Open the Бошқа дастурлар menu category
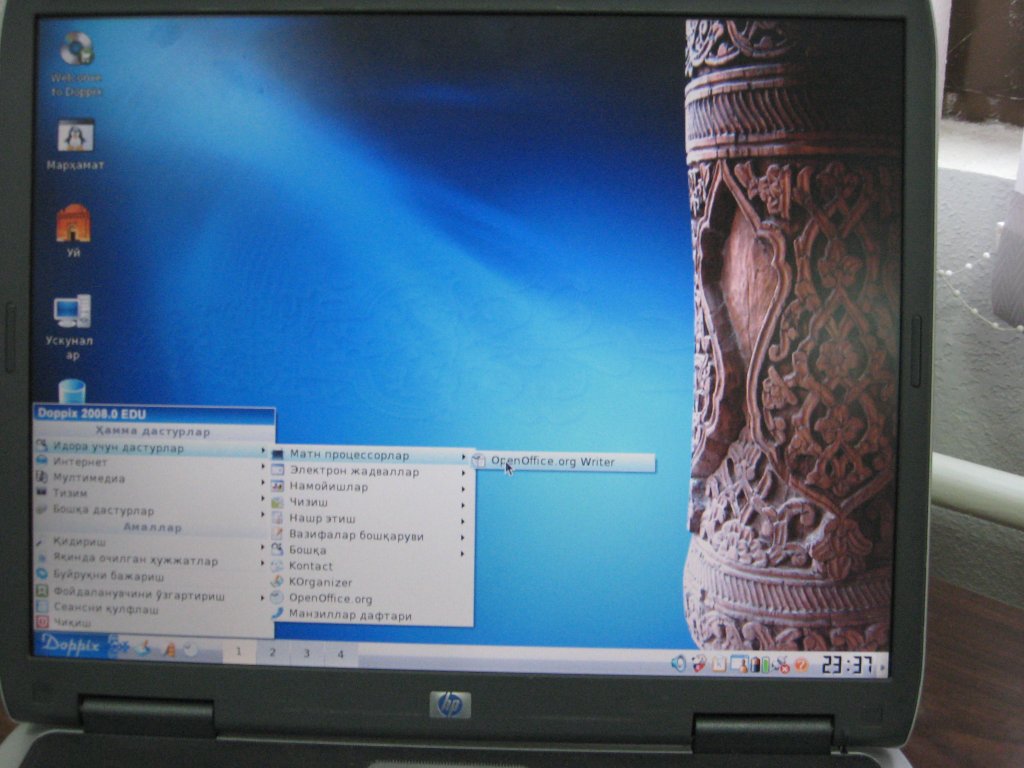Screen dimensions: 1024x768 151,510
